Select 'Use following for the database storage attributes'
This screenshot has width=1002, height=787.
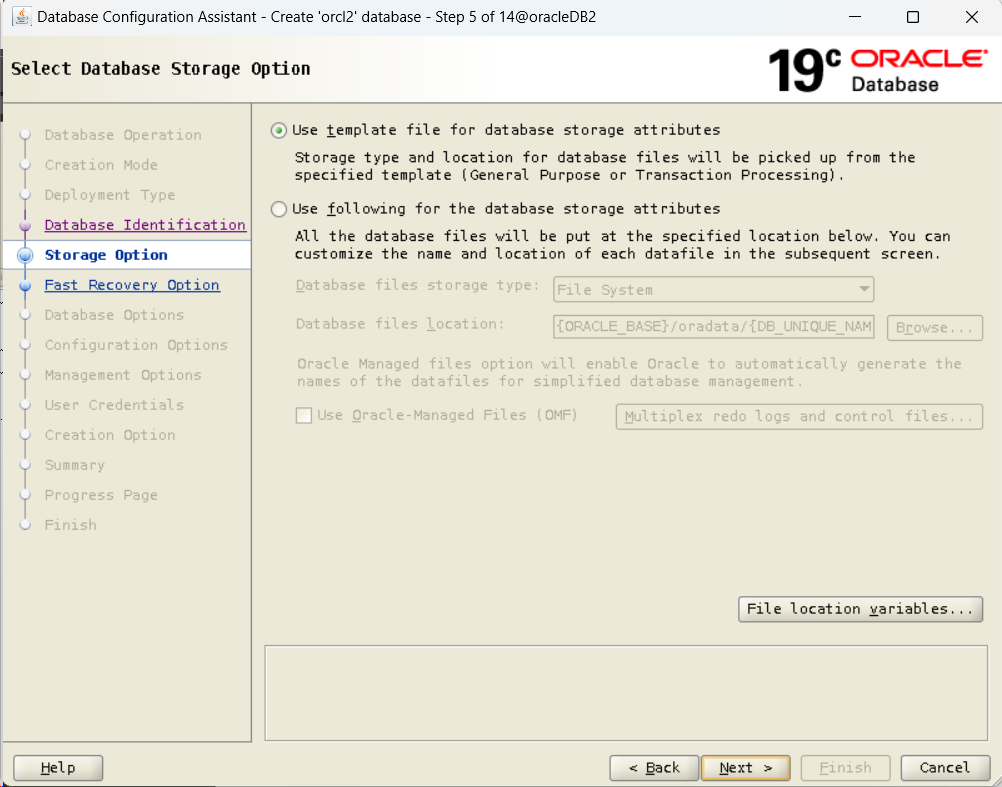[x=279, y=209]
